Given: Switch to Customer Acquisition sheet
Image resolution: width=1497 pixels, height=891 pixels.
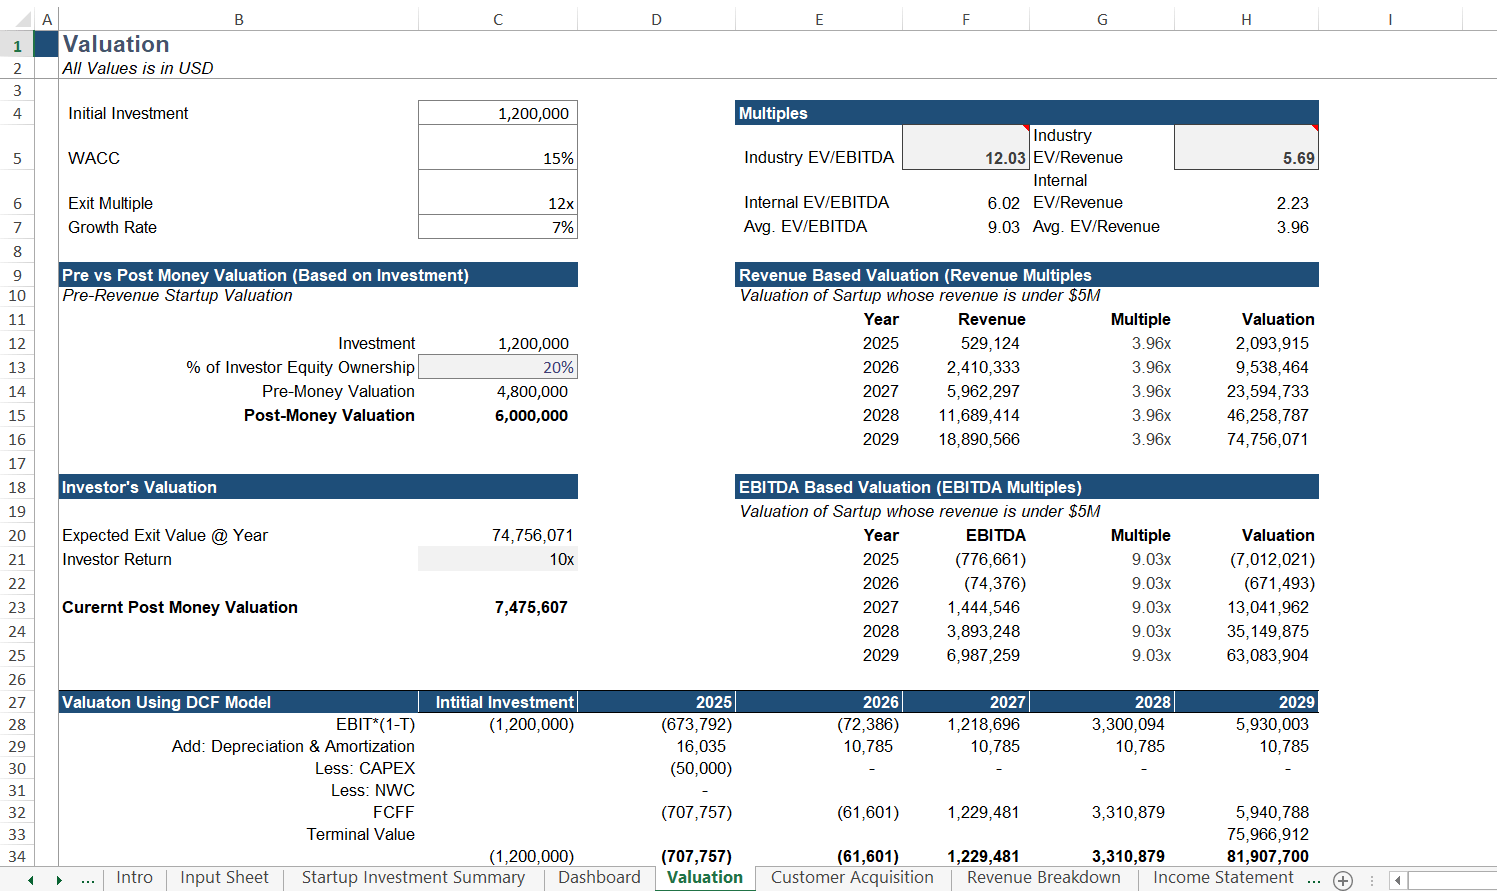Looking at the screenshot, I should click(852, 878).
